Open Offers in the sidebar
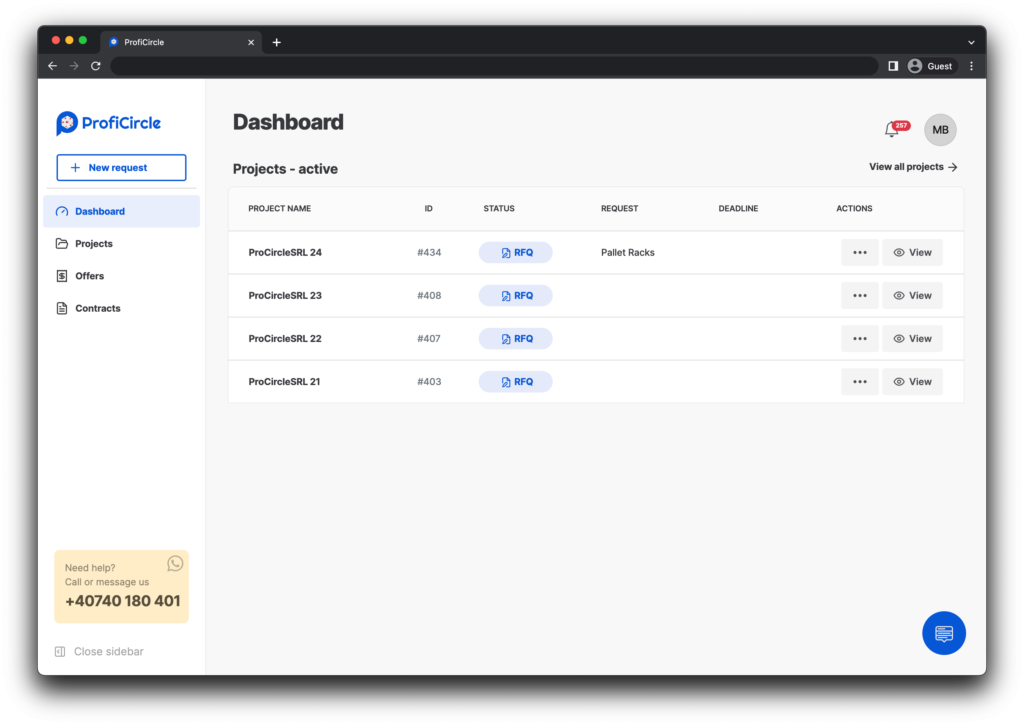The image size is (1024, 725). (121, 276)
